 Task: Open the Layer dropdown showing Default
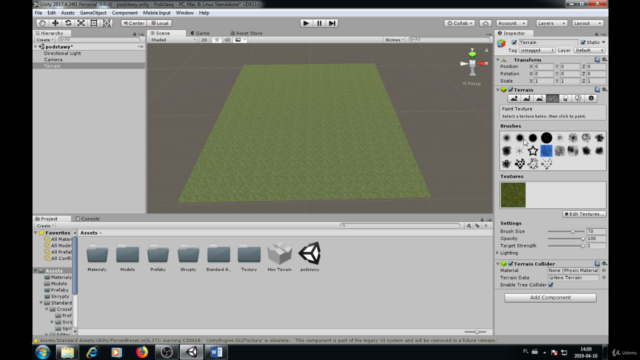589,51
